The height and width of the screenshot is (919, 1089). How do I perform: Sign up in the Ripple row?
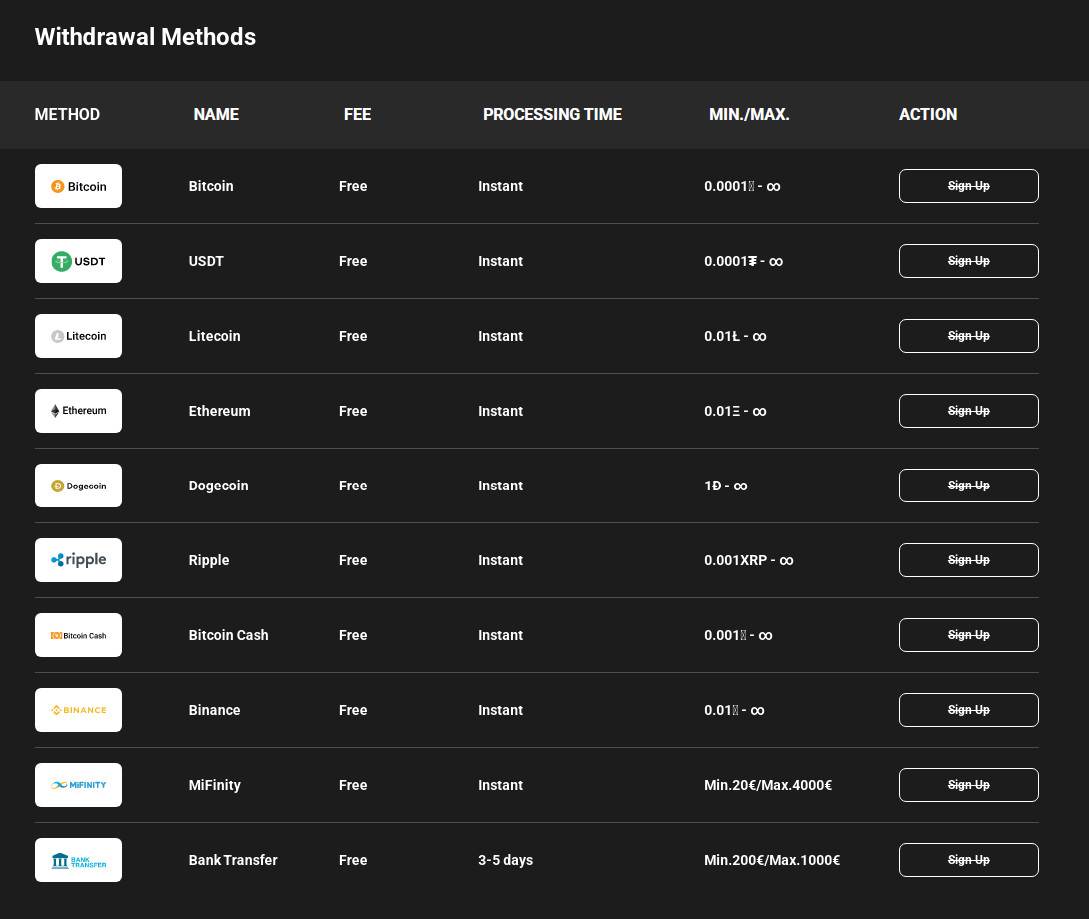point(969,560)
